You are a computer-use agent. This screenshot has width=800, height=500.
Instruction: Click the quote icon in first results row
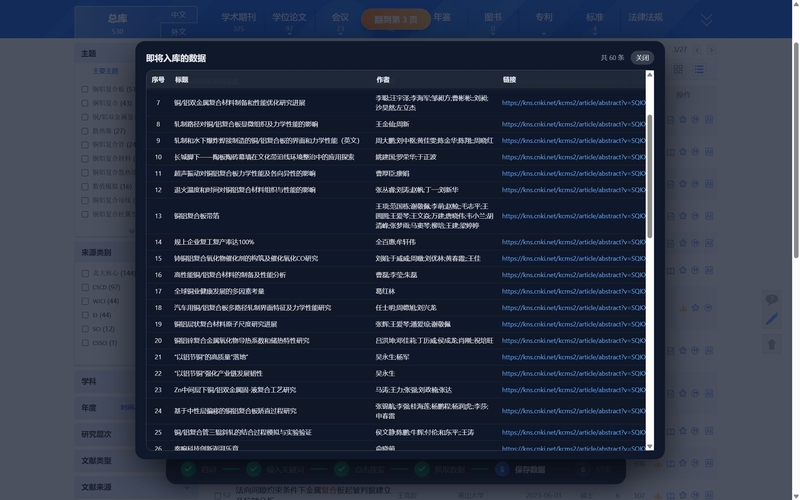click(x=695, y=119)
